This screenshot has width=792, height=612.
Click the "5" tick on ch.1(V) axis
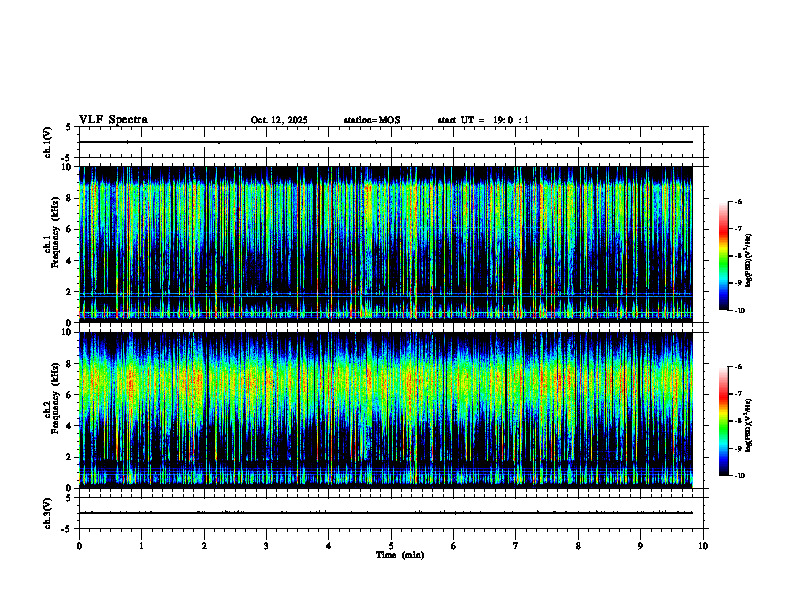68,127
